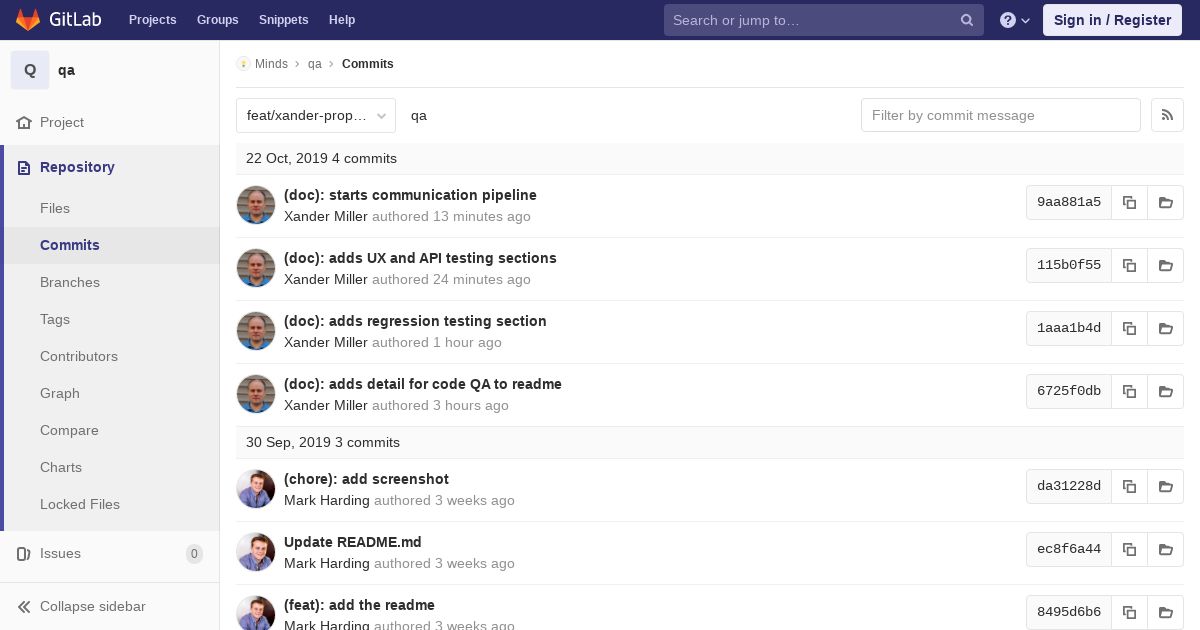Viewport: 1200px width, 630px height.
Task: Copy commit SHA 1aaa1b4d
Action: (1129, 328)
